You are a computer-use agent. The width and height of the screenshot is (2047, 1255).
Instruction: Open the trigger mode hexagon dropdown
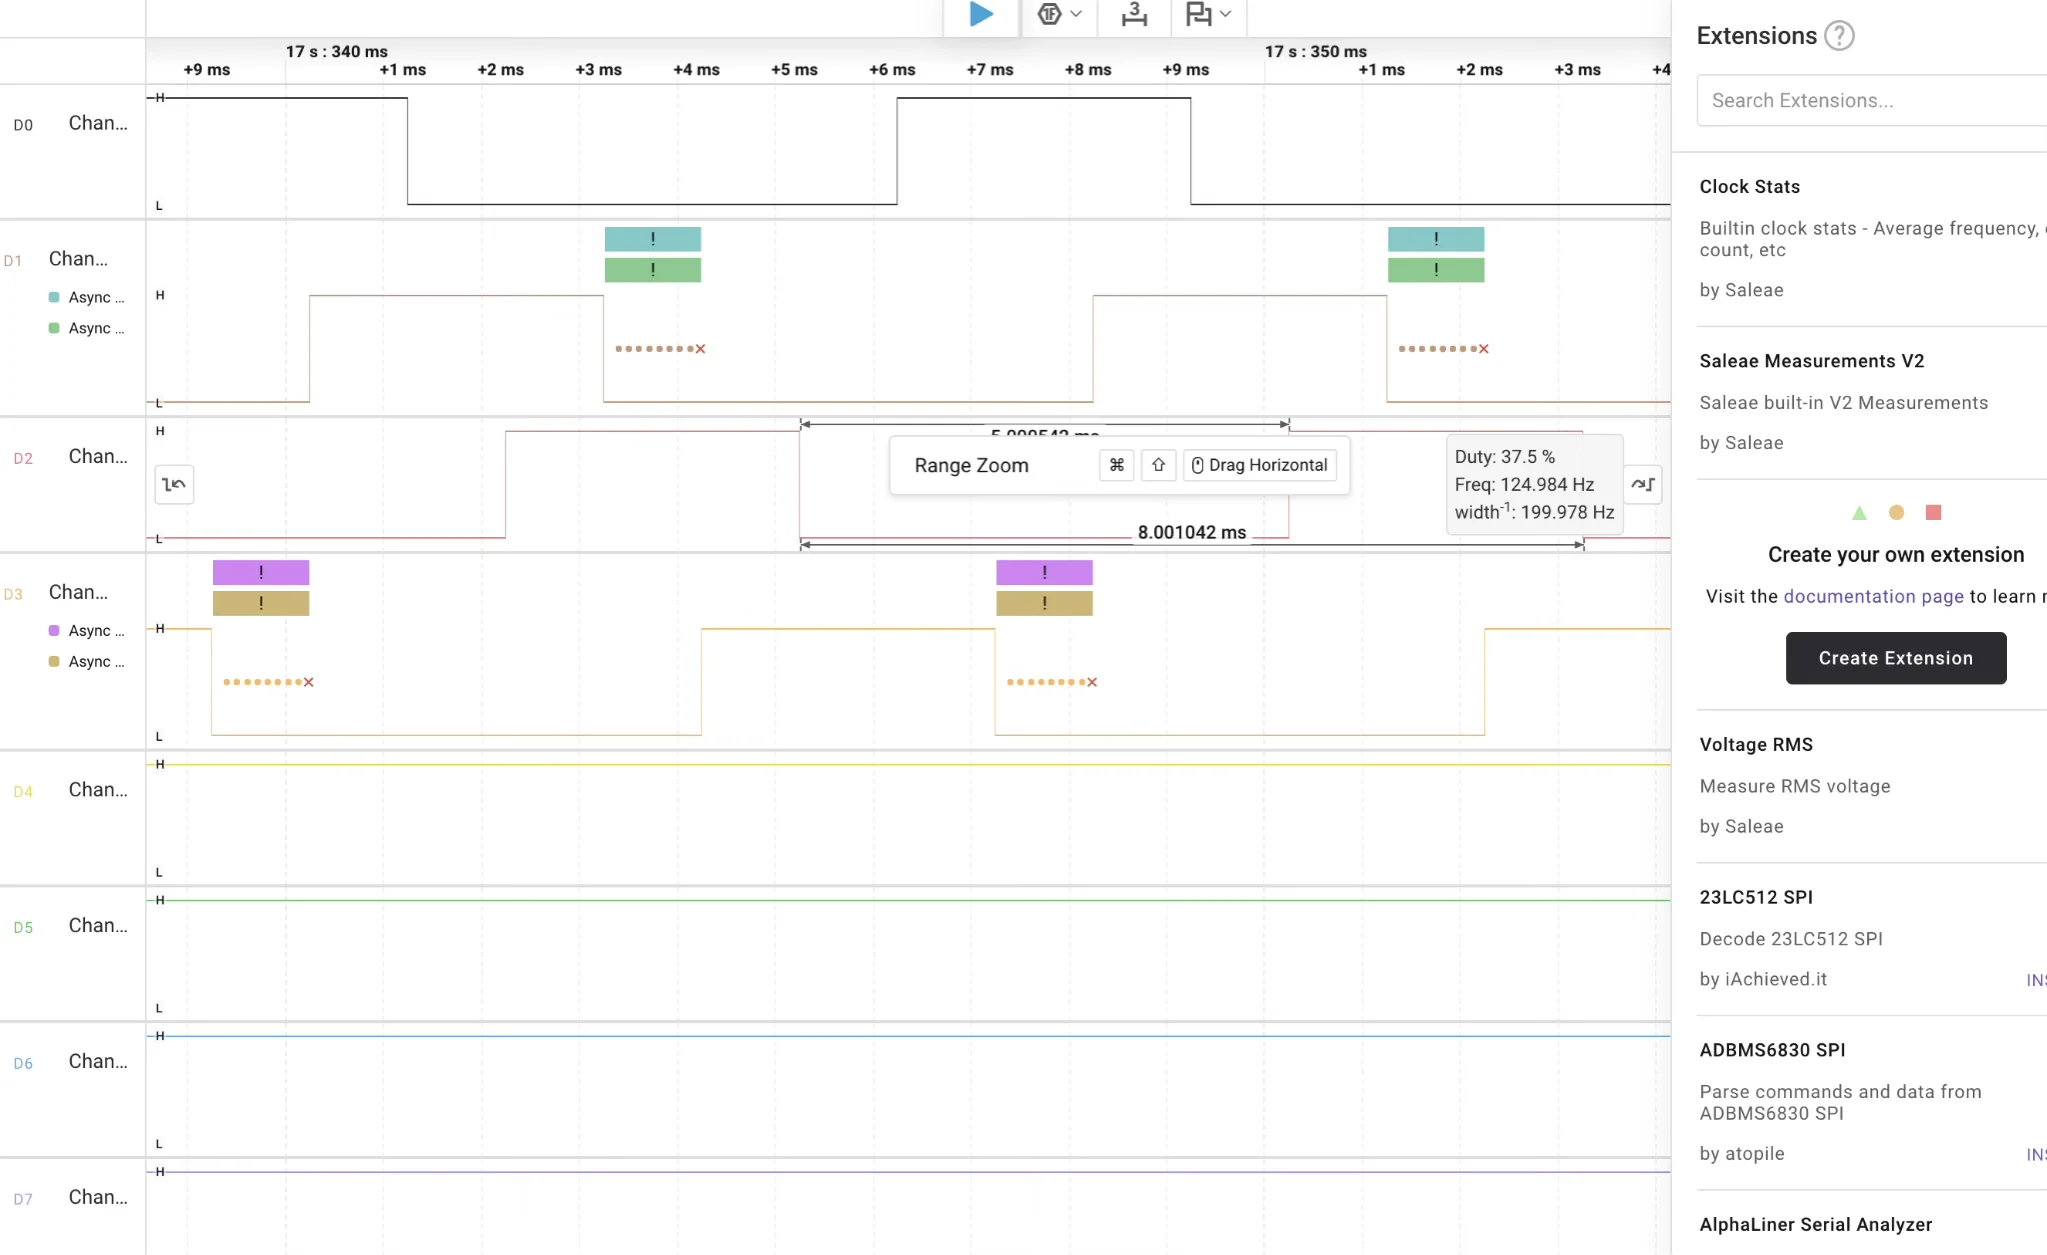click(1059, 14)
